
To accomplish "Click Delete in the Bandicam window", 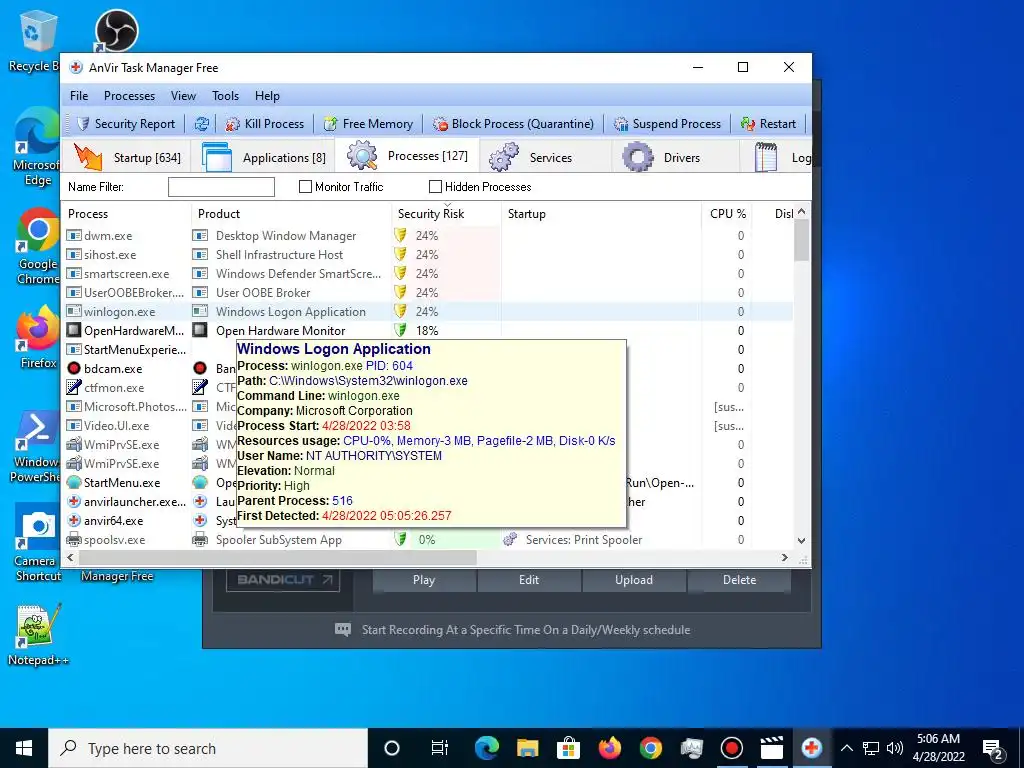I will pyautogui.click(x=739, y=580).
